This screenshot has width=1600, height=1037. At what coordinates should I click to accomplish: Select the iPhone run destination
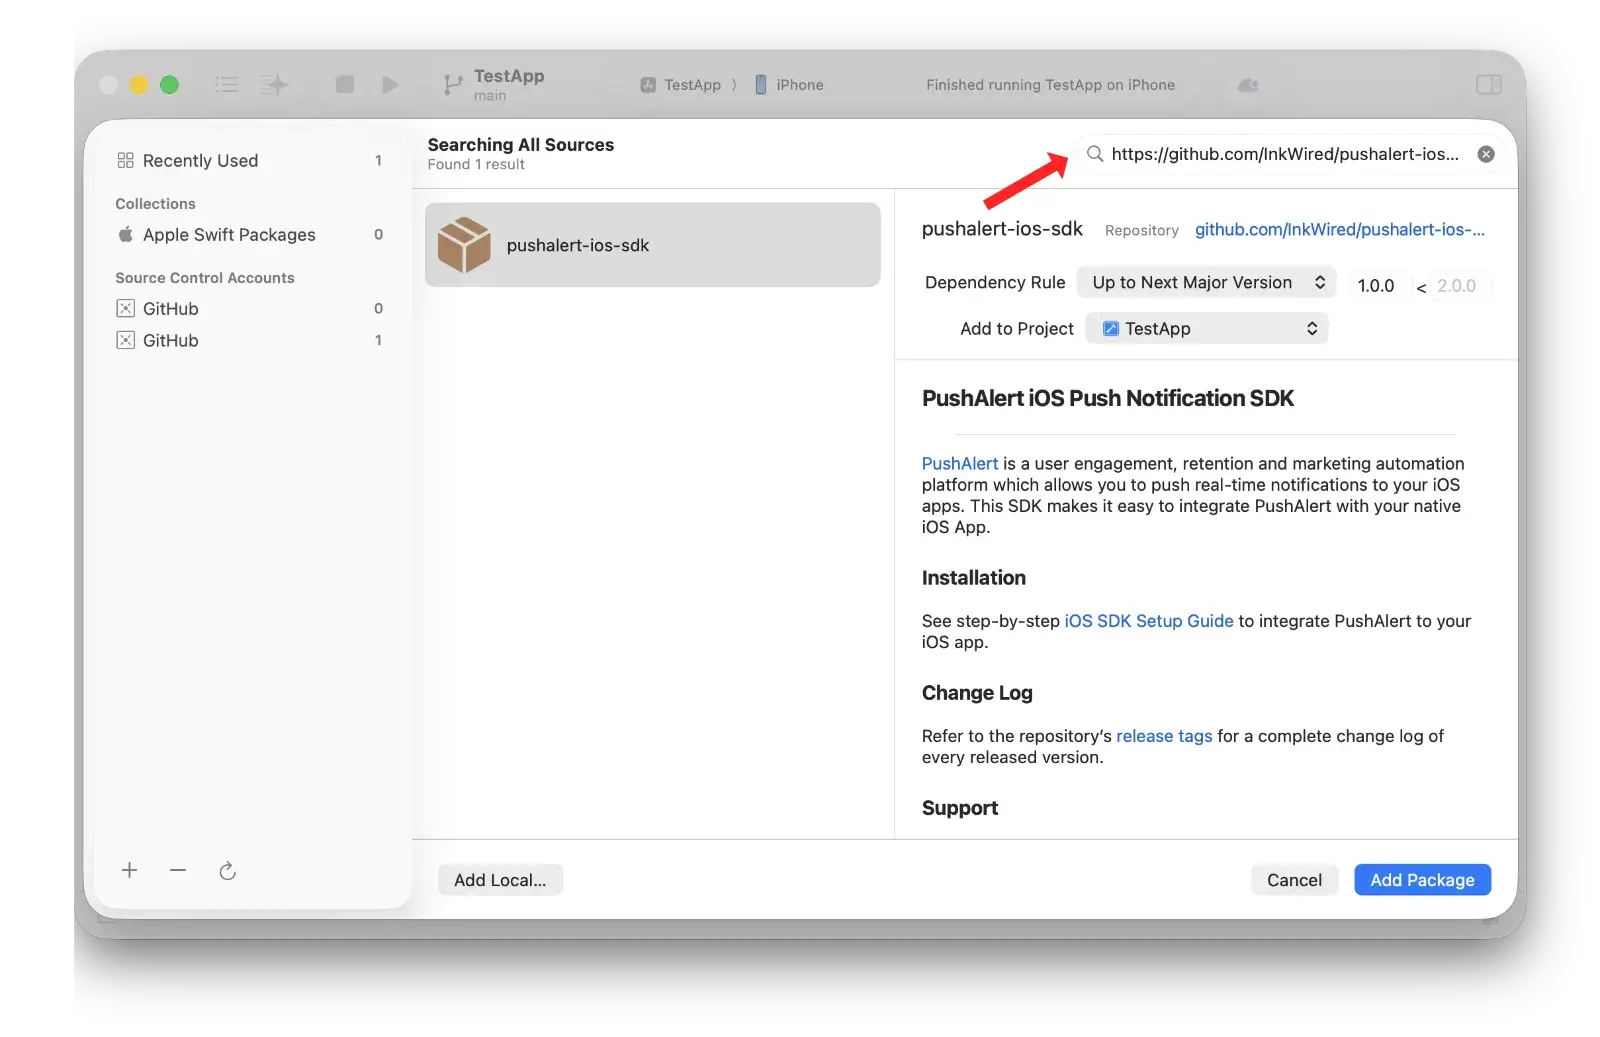[789, 85]
